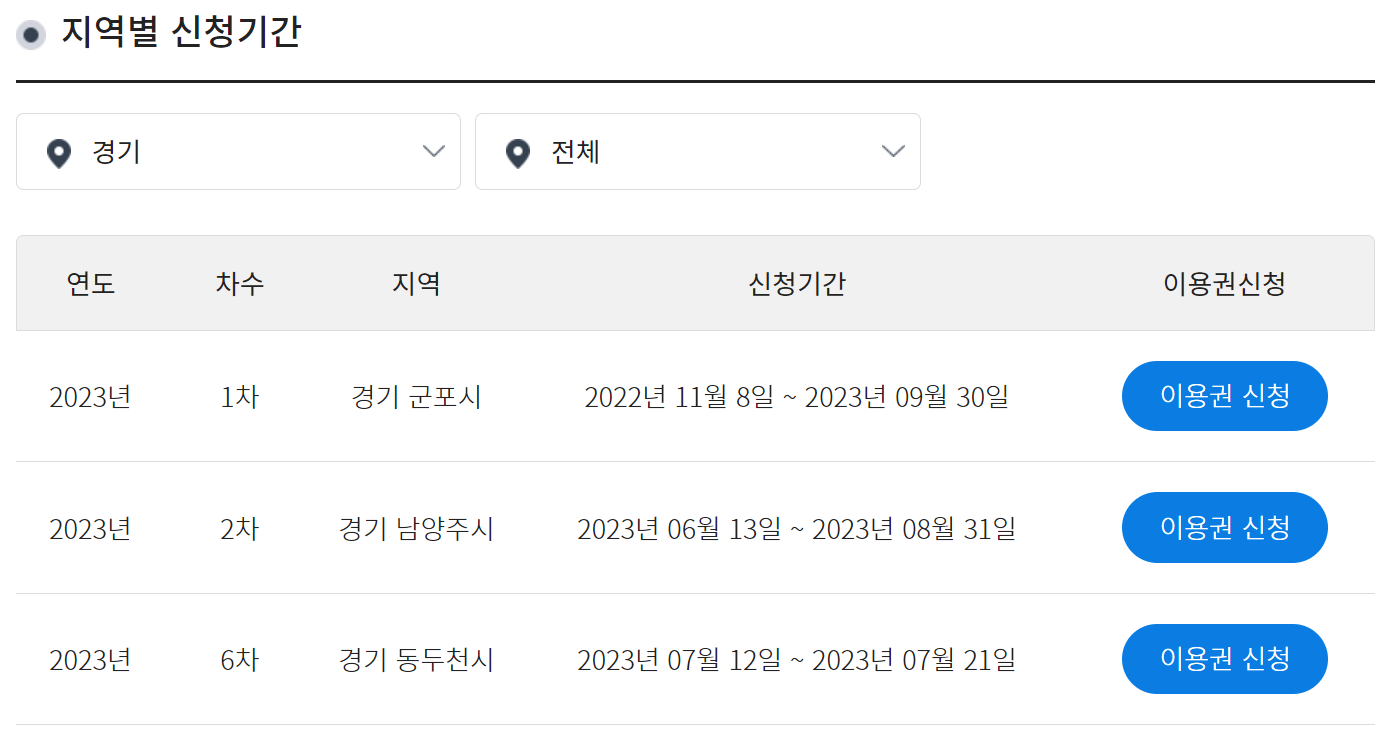Viewport: 1380px width, 737px height.
Task: Open the 전체 district dropdown
Action: coord(698,151)
